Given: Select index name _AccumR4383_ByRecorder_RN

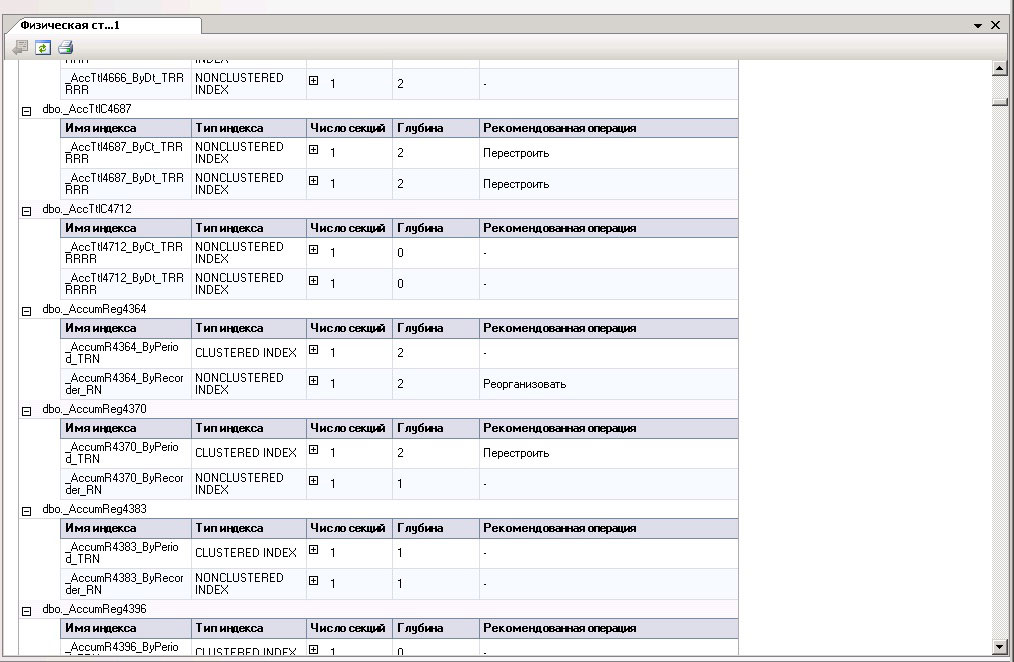Looking at the screenshot, I should tap(124, 584).
